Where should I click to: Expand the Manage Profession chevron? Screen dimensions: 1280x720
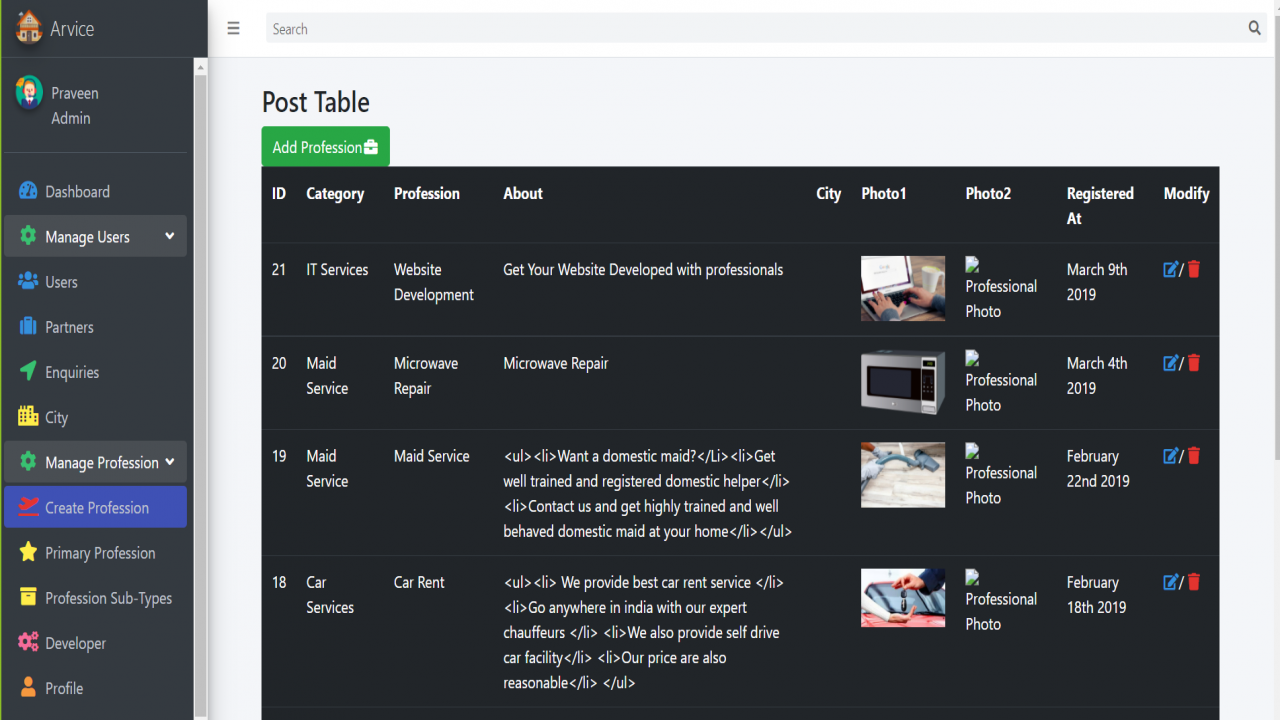(169, 461)
